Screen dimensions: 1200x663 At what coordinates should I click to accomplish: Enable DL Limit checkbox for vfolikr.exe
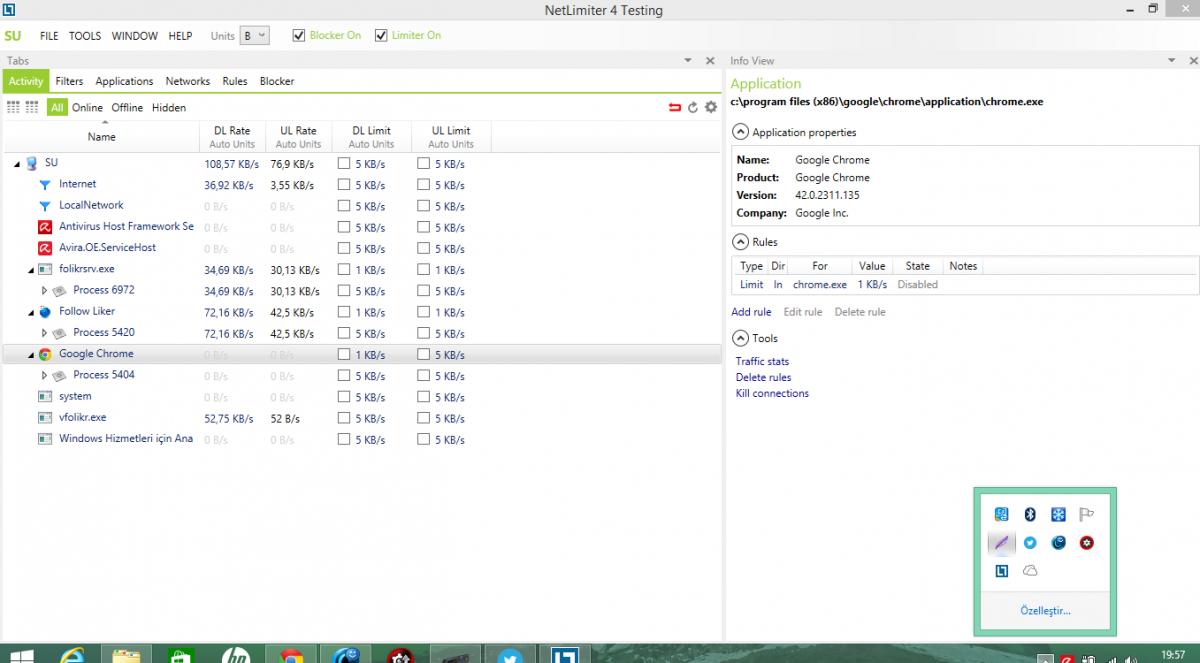point(343,418)
